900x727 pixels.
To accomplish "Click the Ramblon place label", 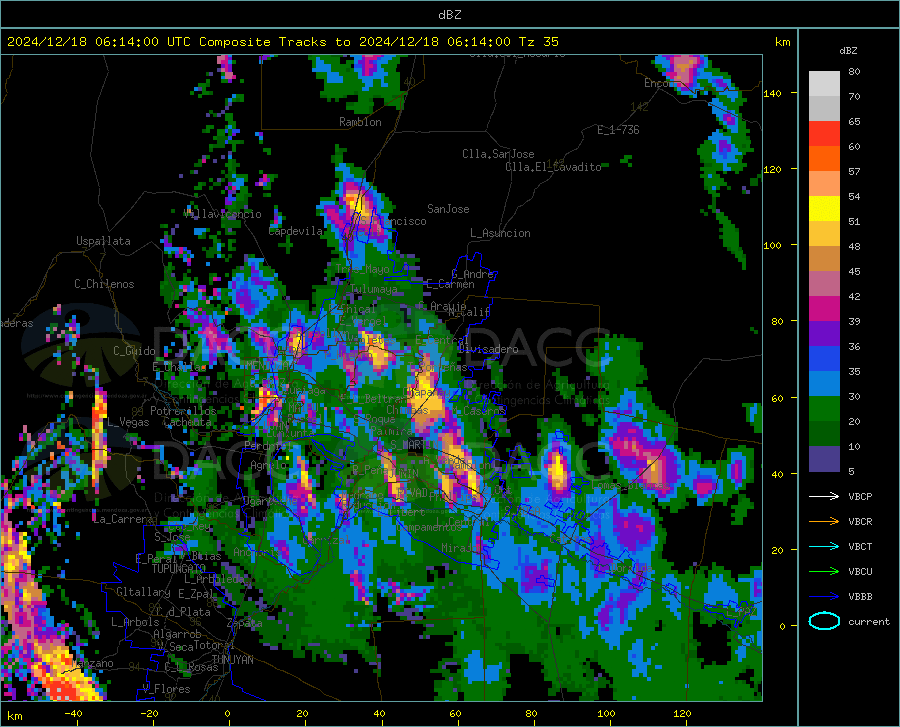I will [x=360, y=122].
